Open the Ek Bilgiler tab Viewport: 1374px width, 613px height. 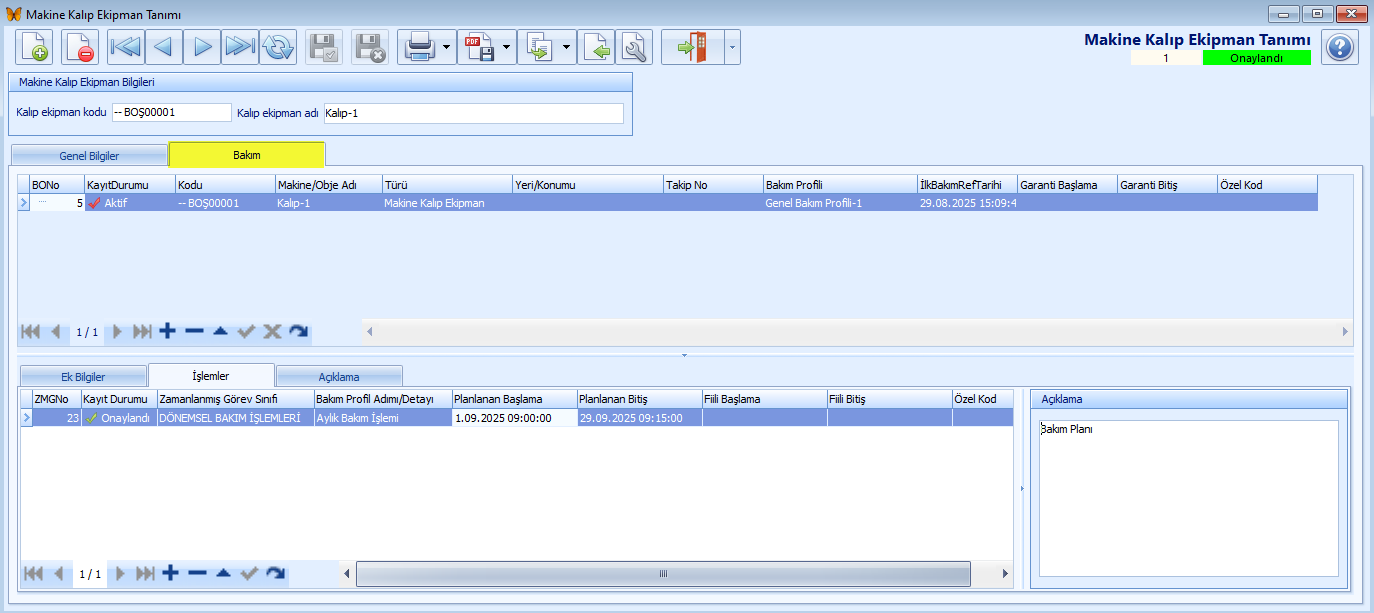click(83, 376)
